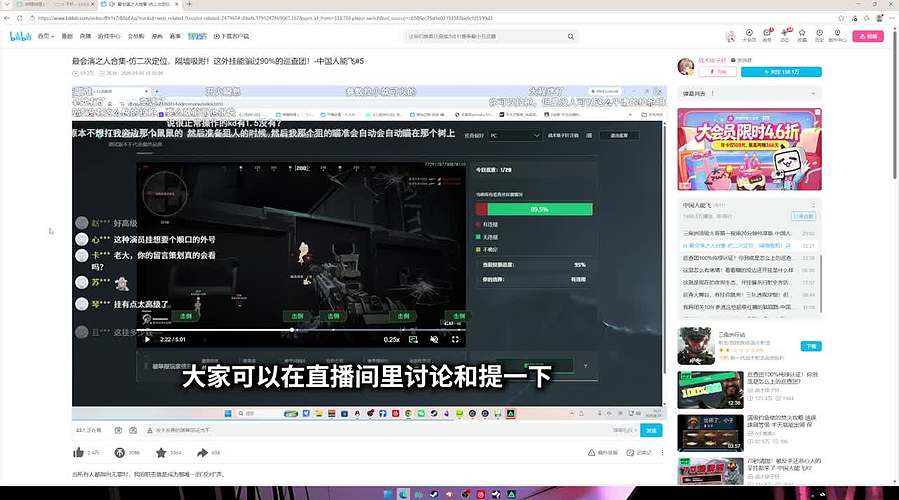This screenshot has height=500, width=899.
Task: Seek on the inner video progress bar
Action: pyautogui.click(x=301, y=330)
